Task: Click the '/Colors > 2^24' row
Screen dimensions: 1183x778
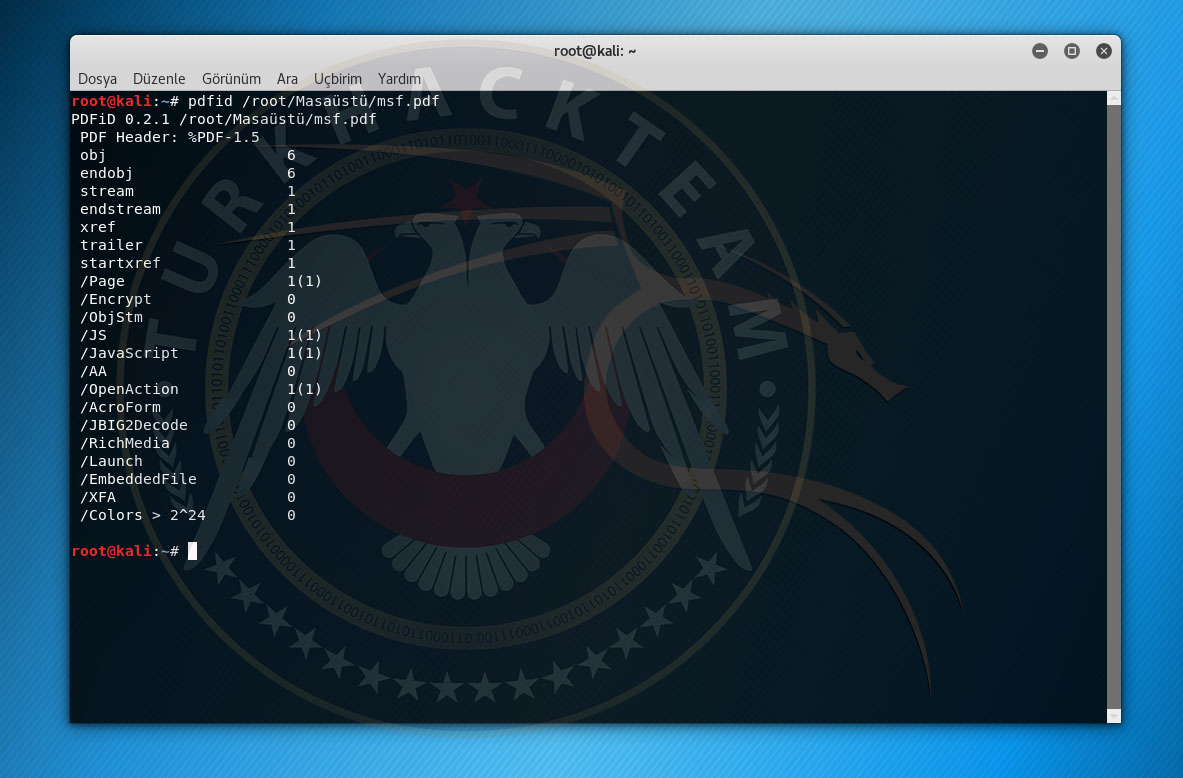Action: coord(187,515)
